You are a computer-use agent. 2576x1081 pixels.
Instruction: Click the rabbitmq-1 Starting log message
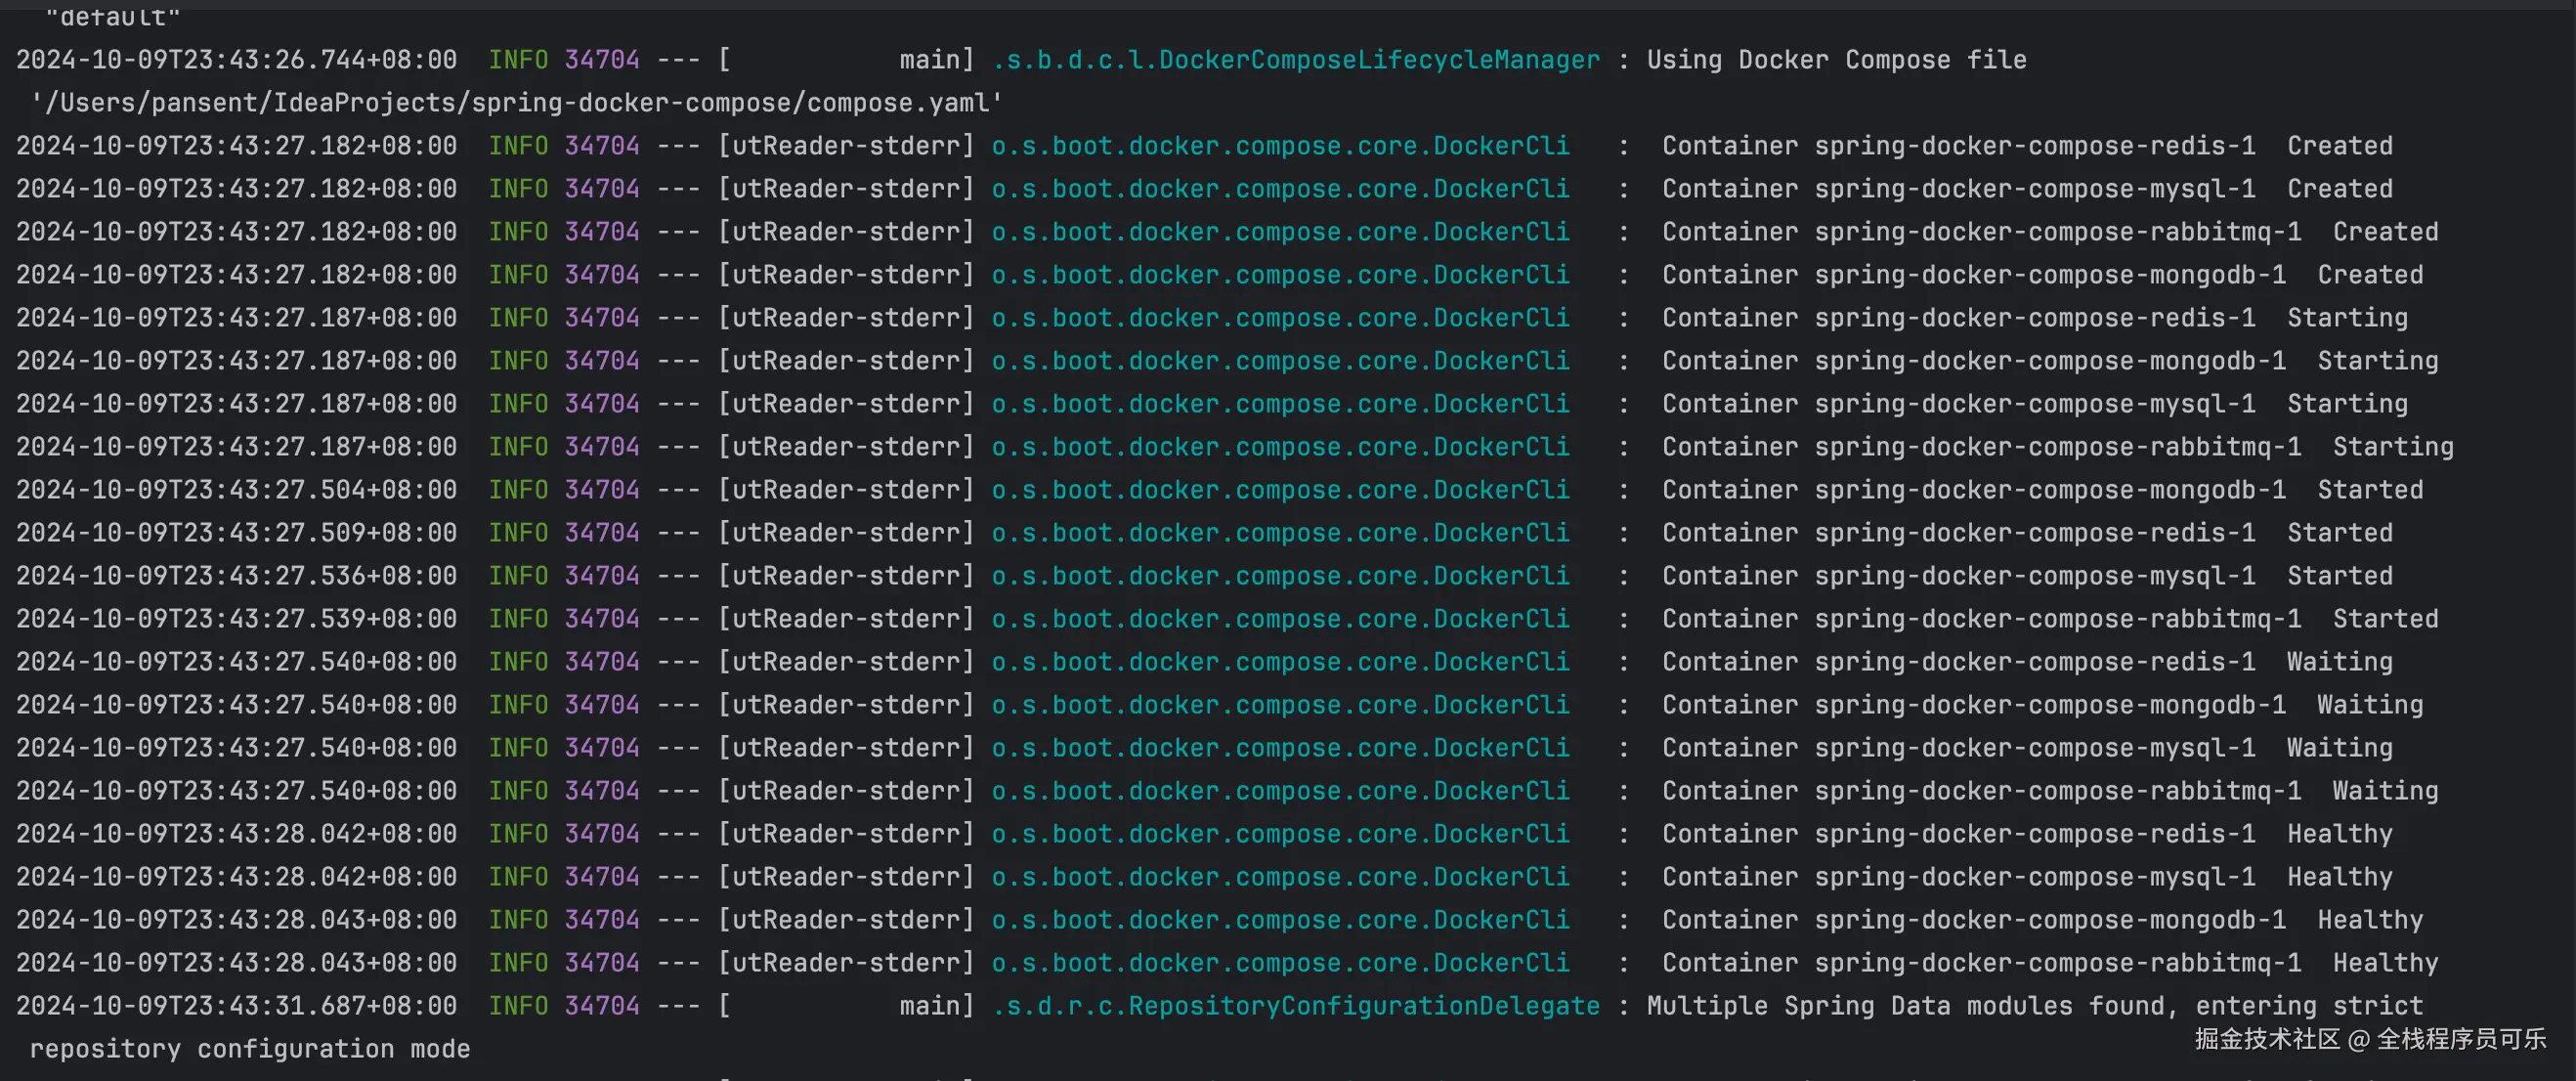point(2057,447)
